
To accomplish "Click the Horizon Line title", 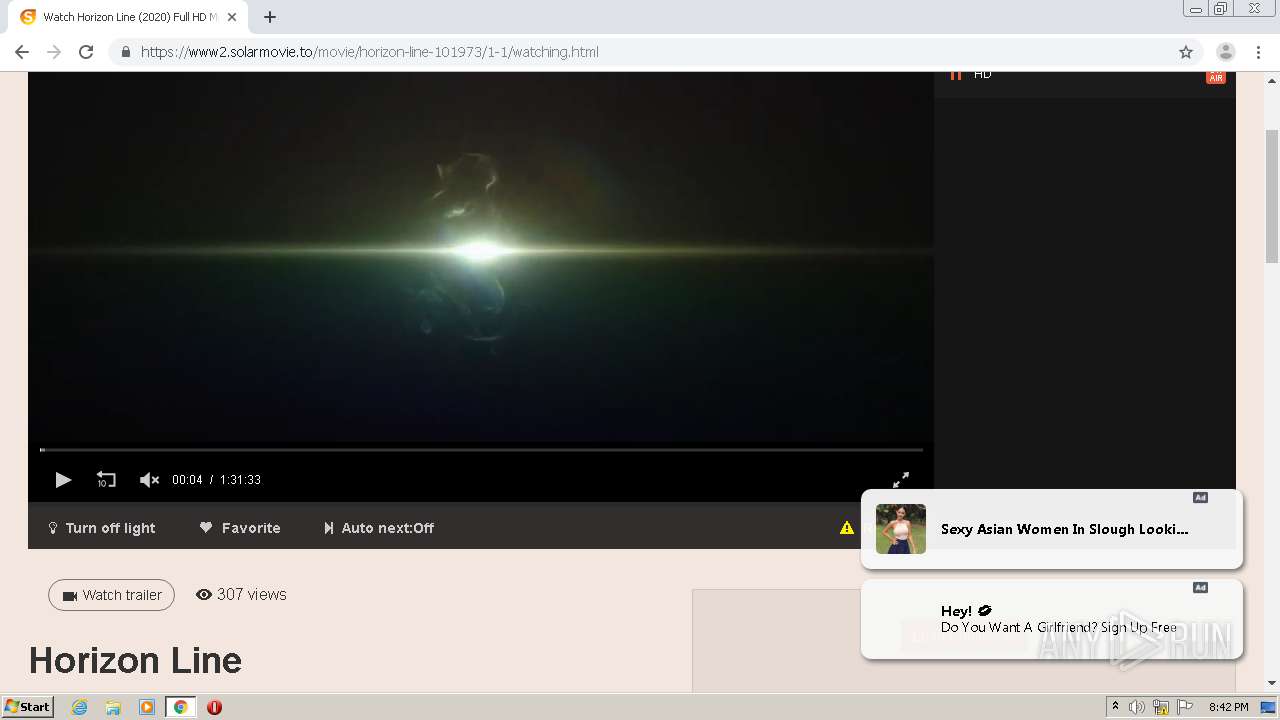I will (x=135, y=660).
